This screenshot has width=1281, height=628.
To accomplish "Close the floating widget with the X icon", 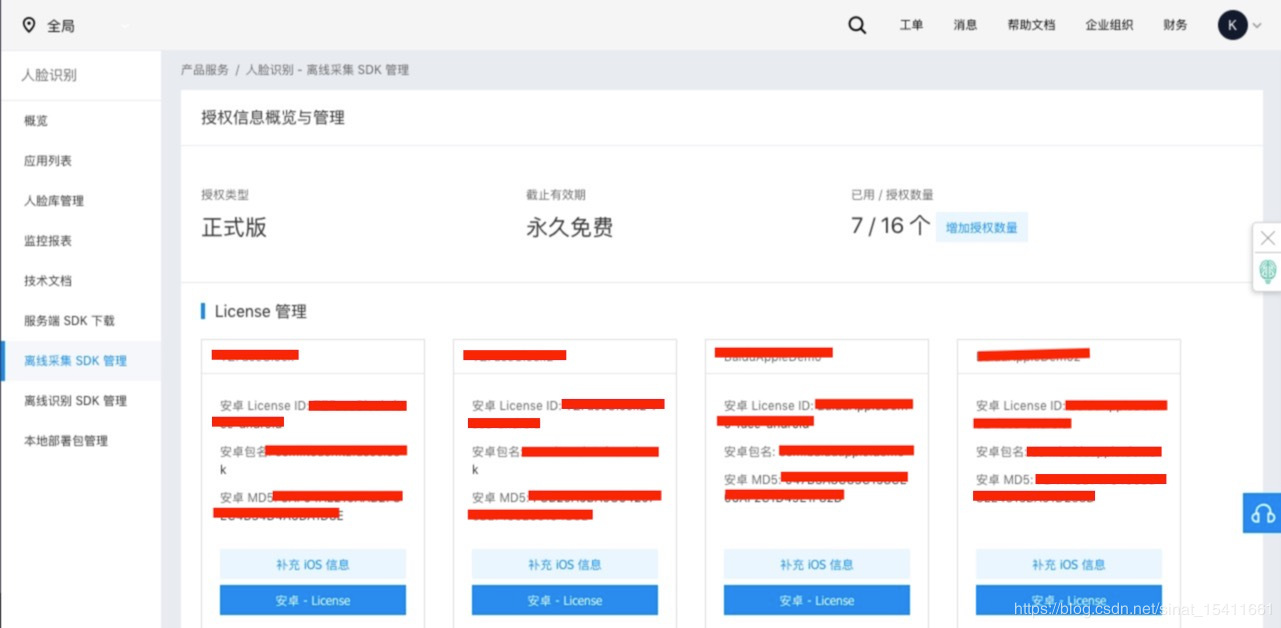I will coord(1267,237).
